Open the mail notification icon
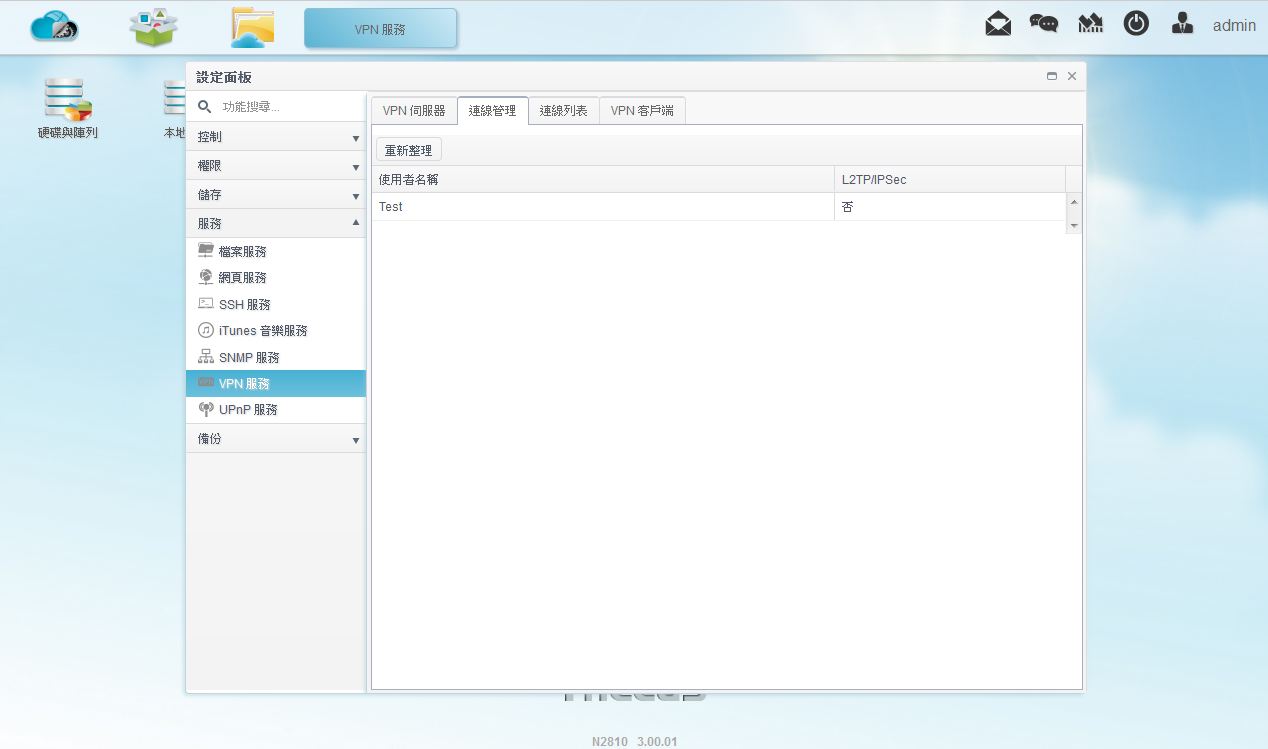 998,24
